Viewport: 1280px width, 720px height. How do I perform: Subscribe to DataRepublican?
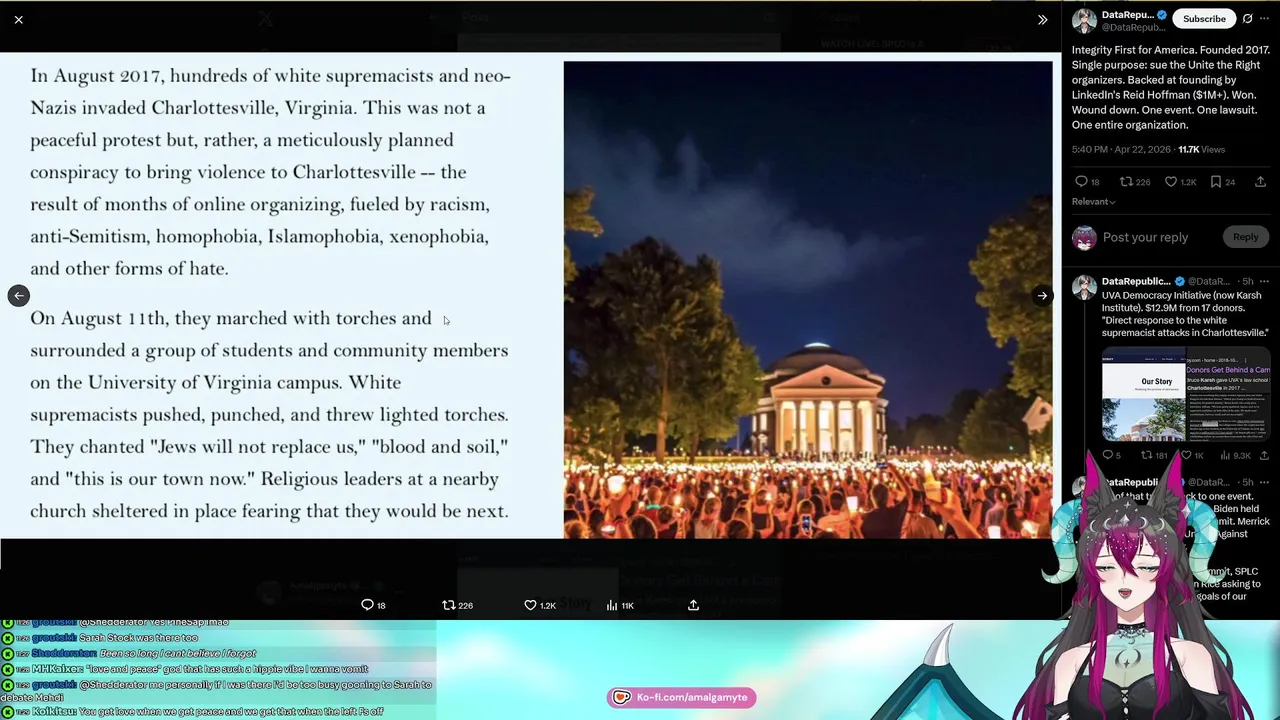[1204, 18]
